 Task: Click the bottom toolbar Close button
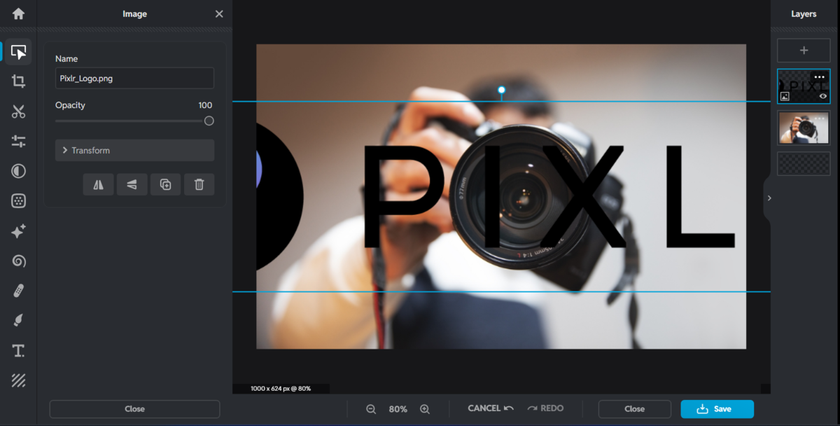pyautogui.click(x=634, y=409)
